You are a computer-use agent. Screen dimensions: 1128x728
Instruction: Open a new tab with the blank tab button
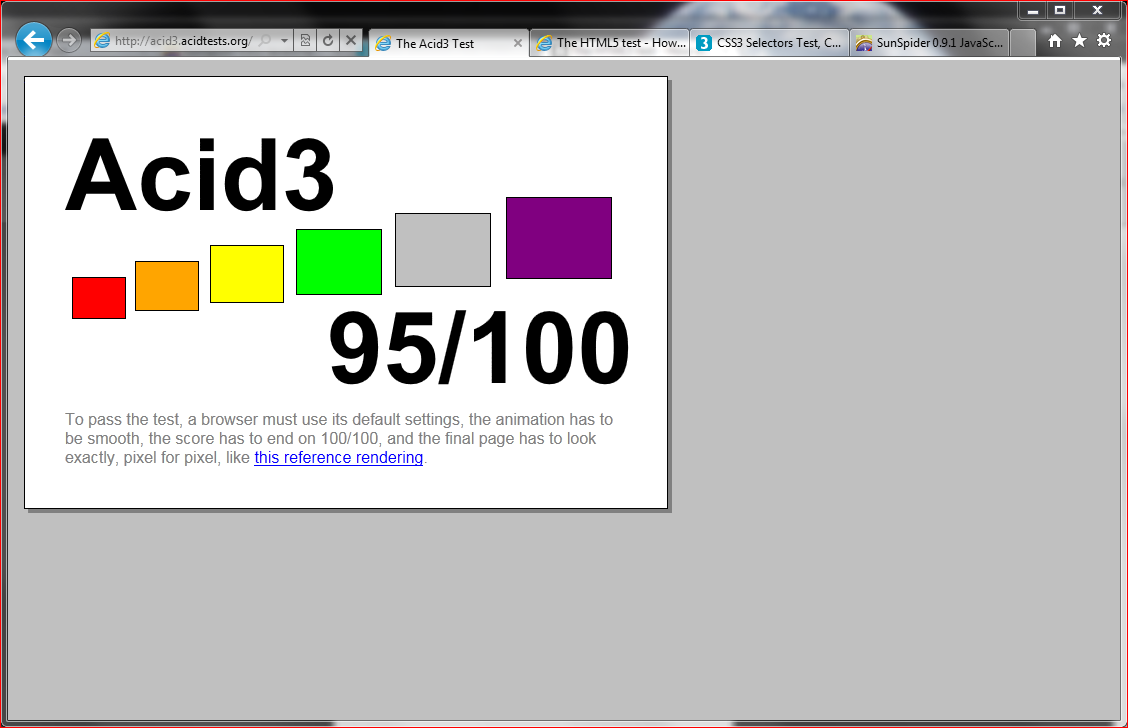(x=1022, y=43)
